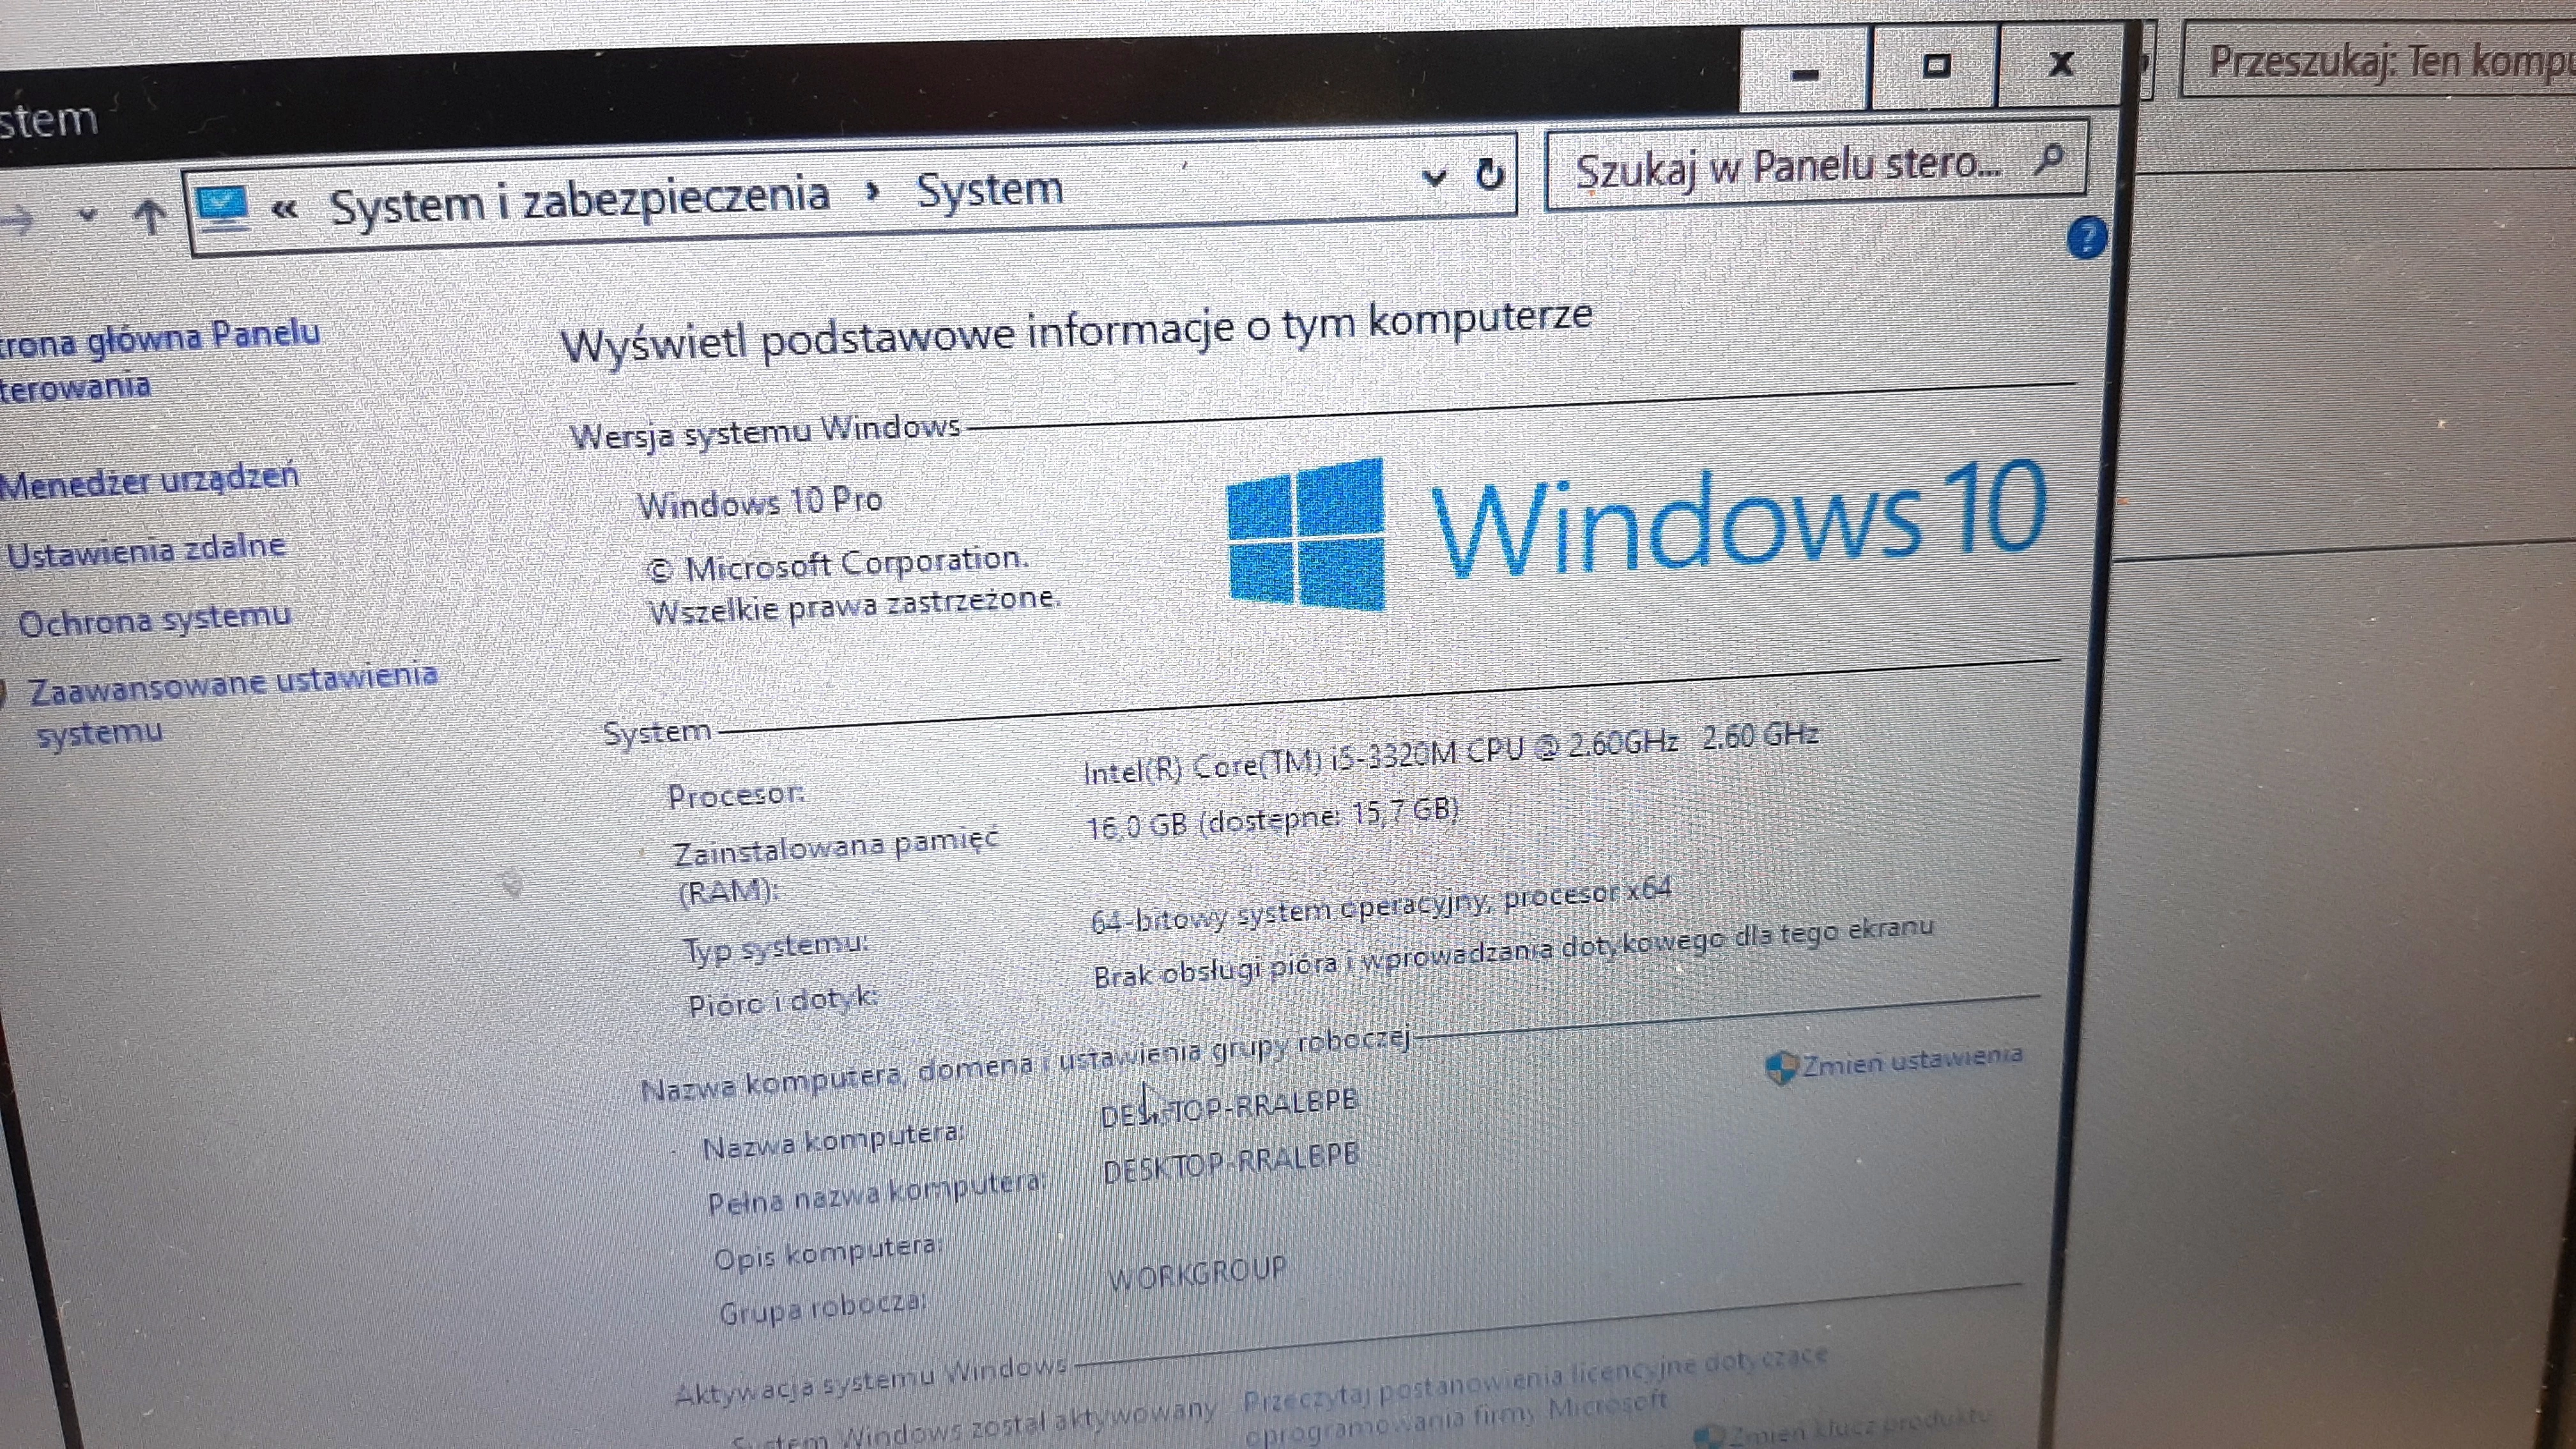The image size is (2576, 1449).
Task: Click the Zmień ustawienia link
Action: [x=1912, y=1061]
